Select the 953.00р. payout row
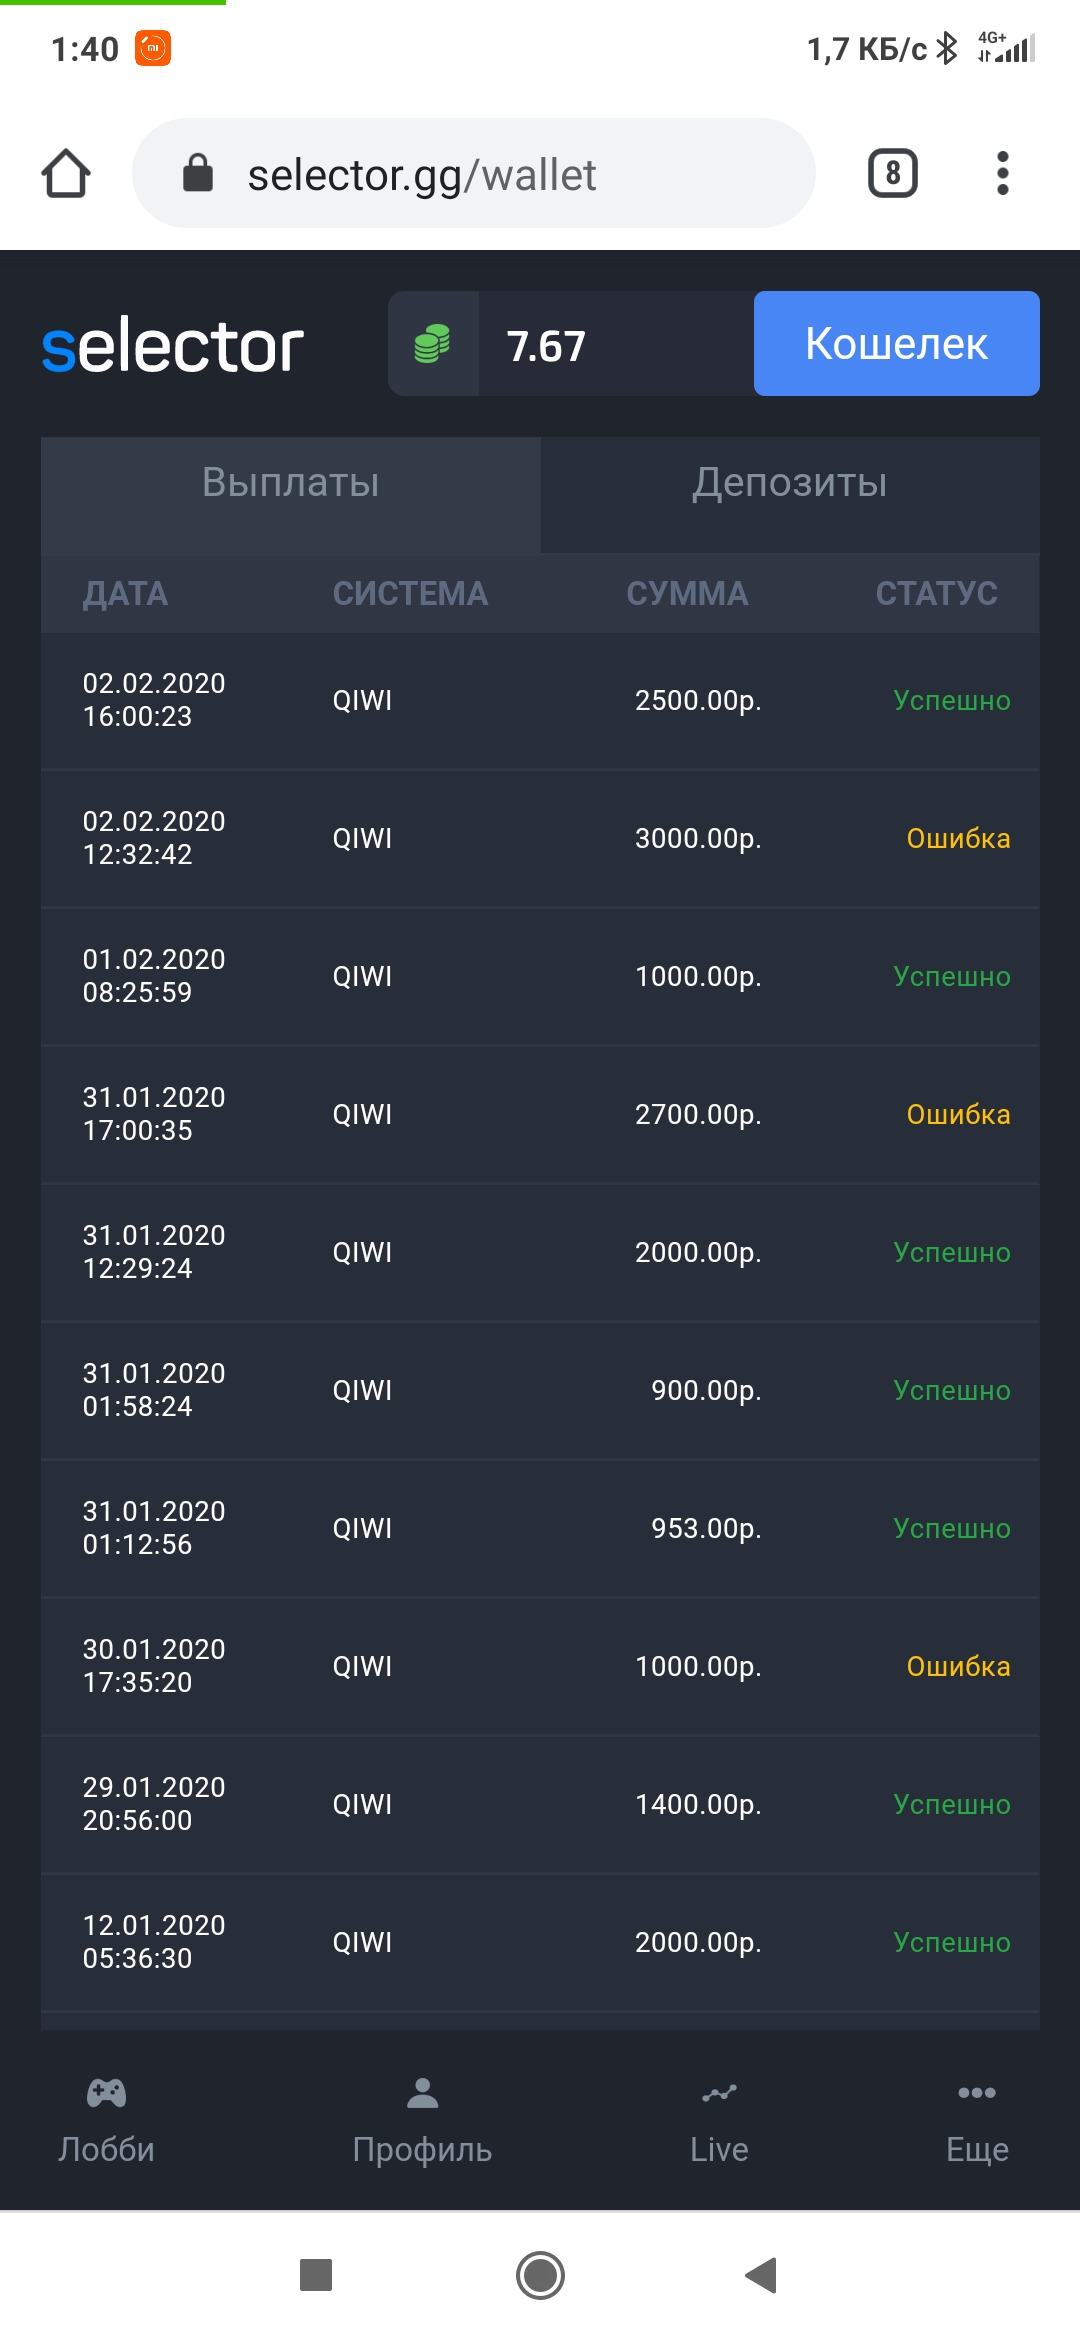The height and width of the screenshot is (2340, 1080). tap(540, 1529)
